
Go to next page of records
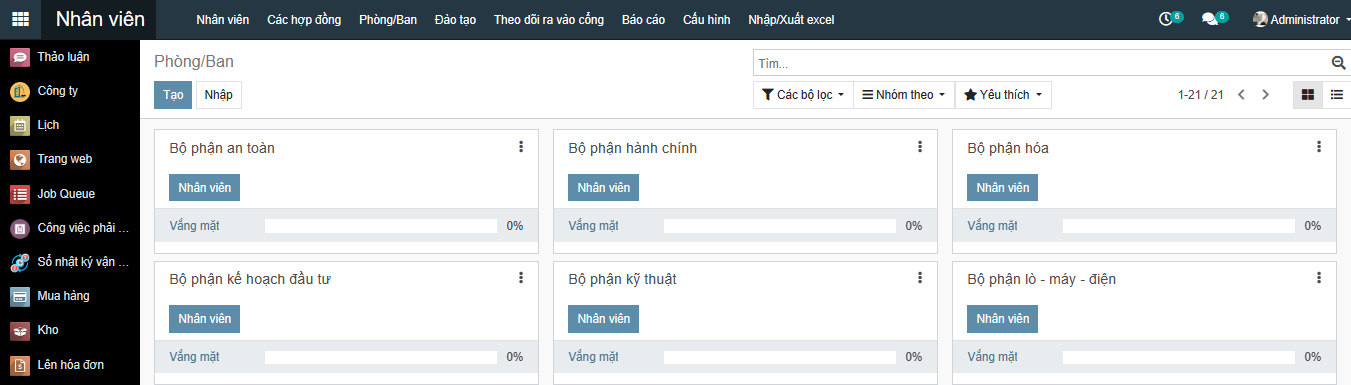1265,95
